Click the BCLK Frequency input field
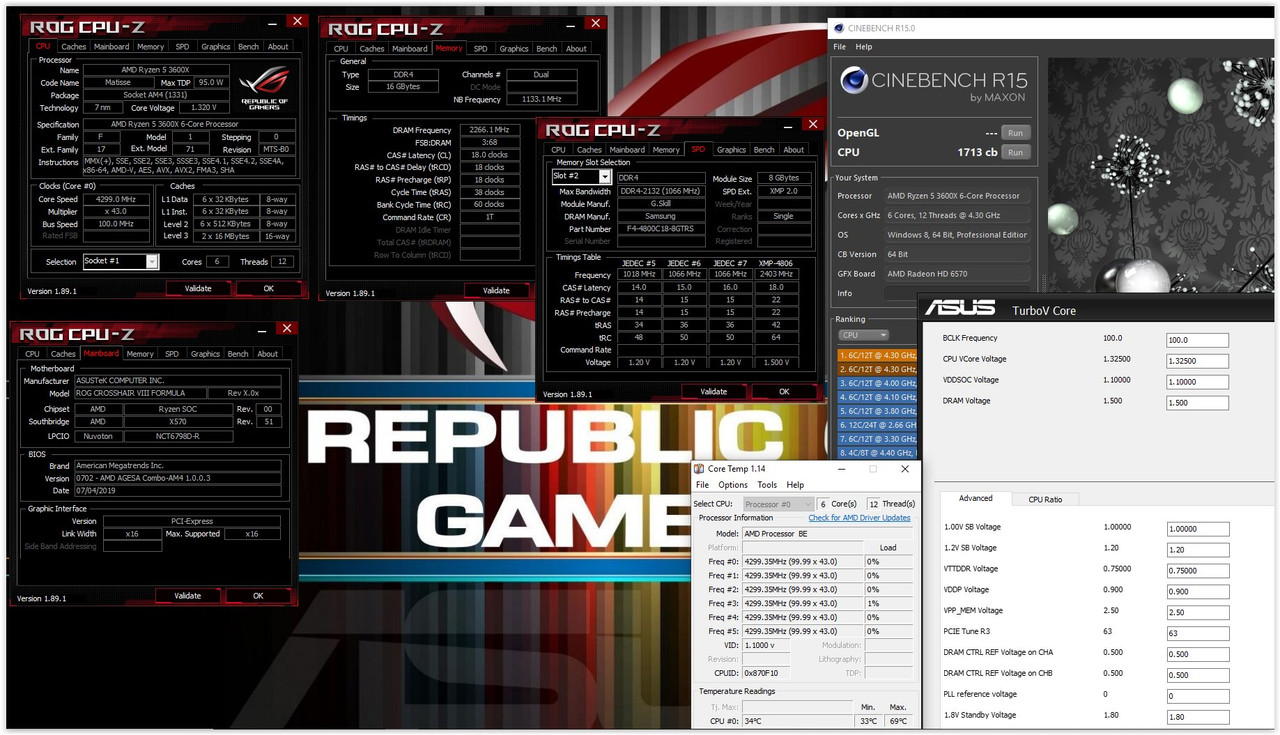The width and height of the screenshot is (1280, 735). tap(1198, 340)
